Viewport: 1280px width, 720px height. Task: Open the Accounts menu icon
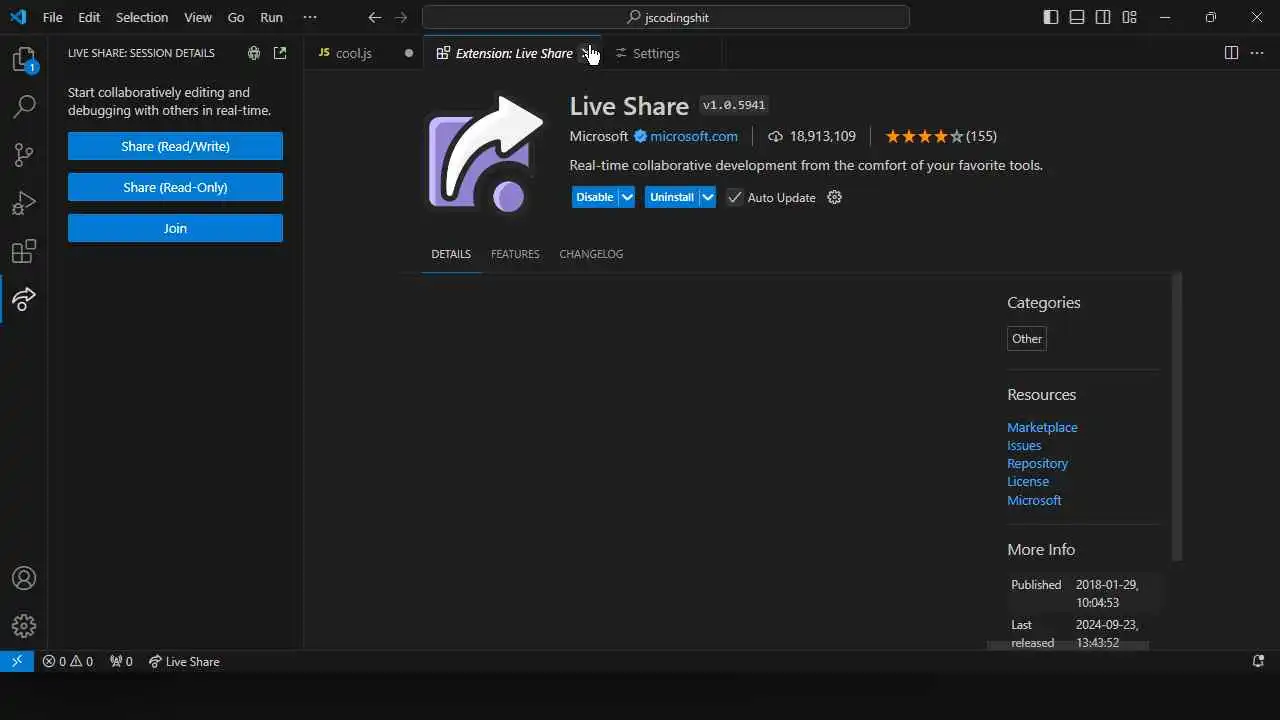point(24,578)
